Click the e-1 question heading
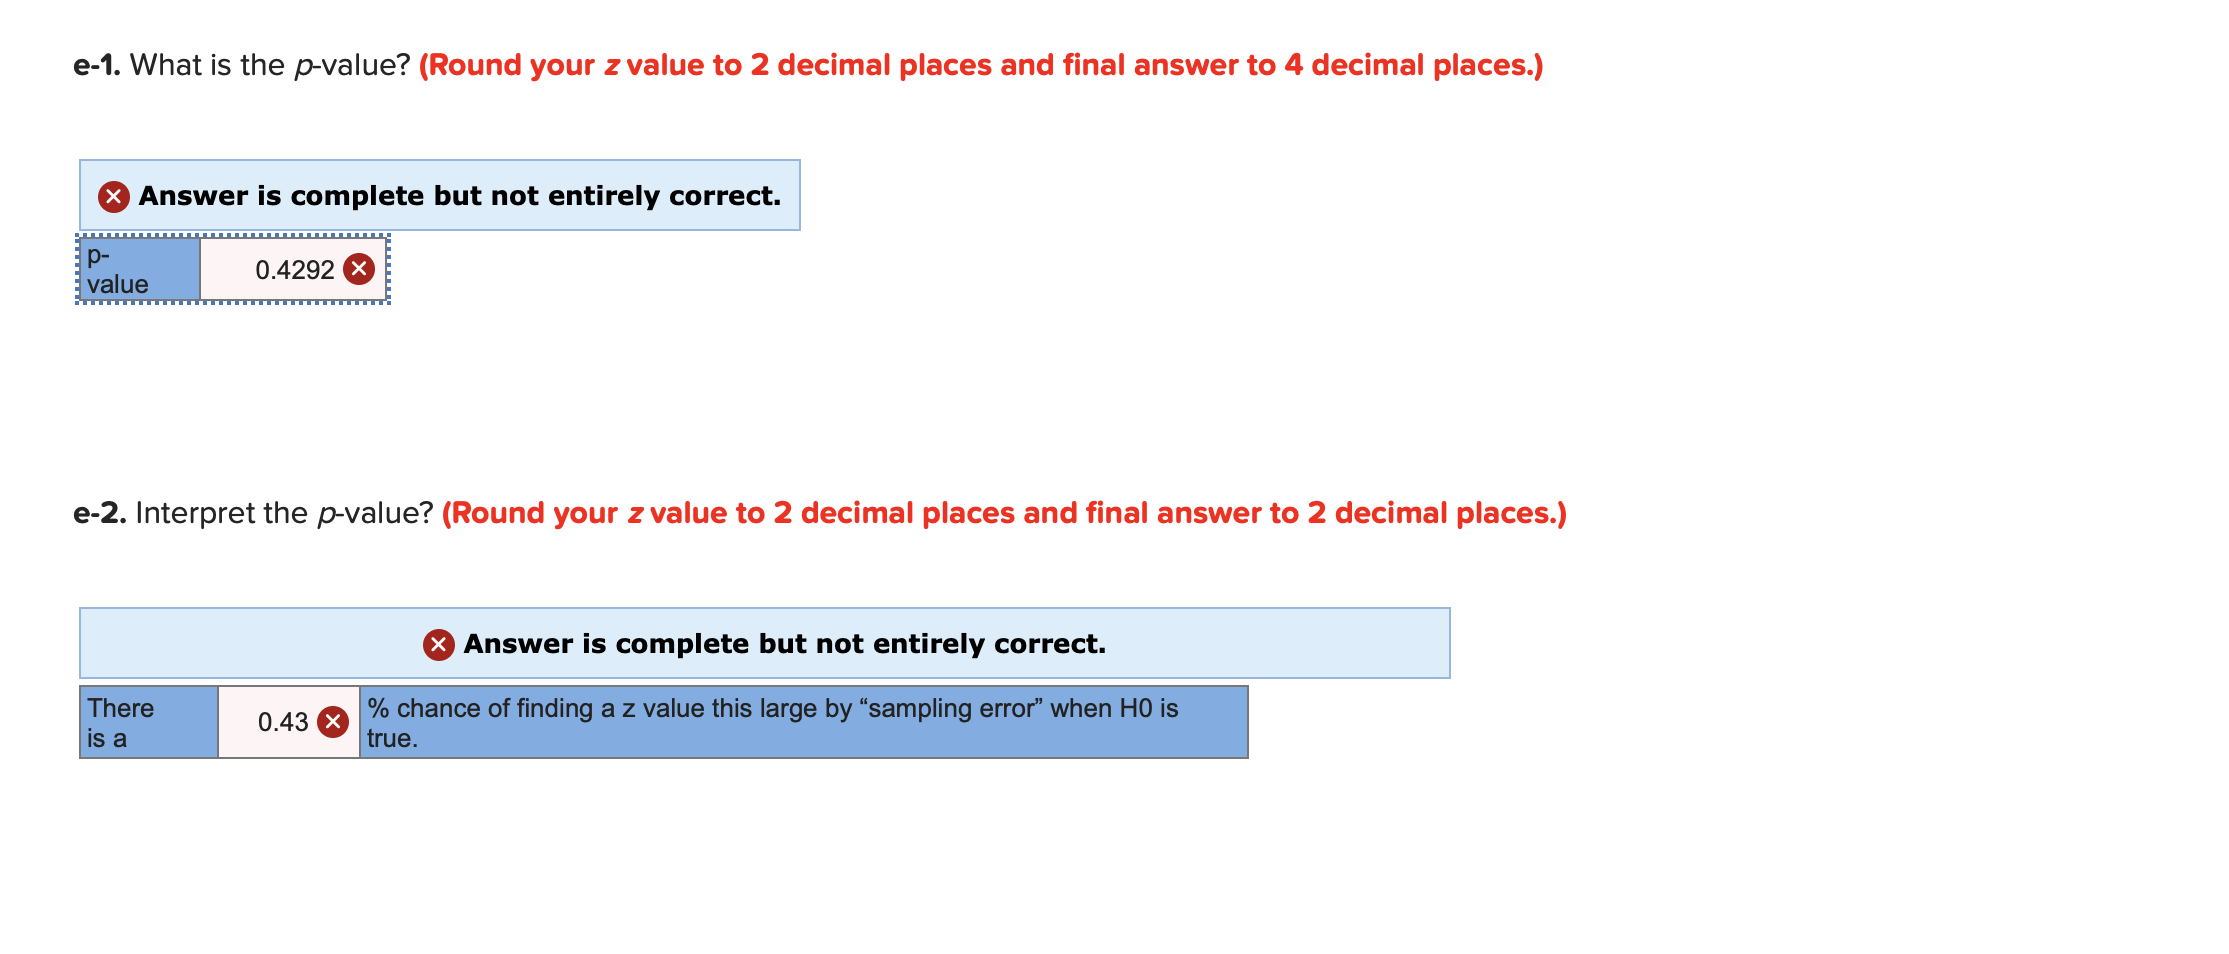This screenshot has height=954, width=2229. (240, 64)
